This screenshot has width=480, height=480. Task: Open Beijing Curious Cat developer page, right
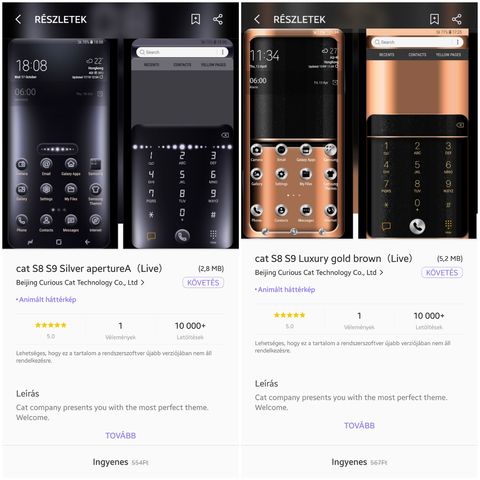(x=319, y=273)
